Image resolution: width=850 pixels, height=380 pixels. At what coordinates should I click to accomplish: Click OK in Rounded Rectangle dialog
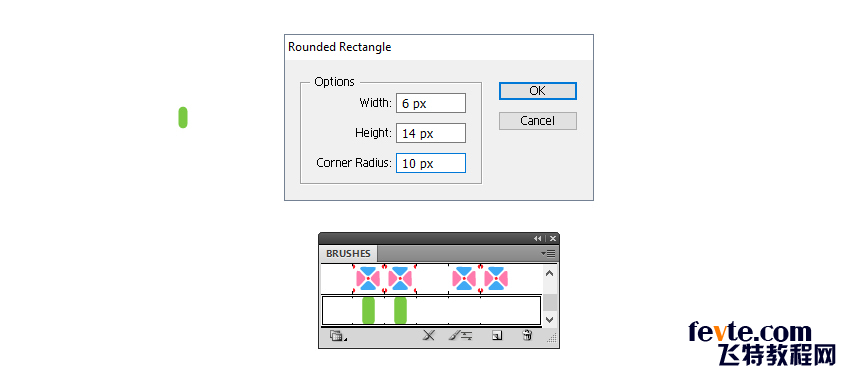coord(537,91)
